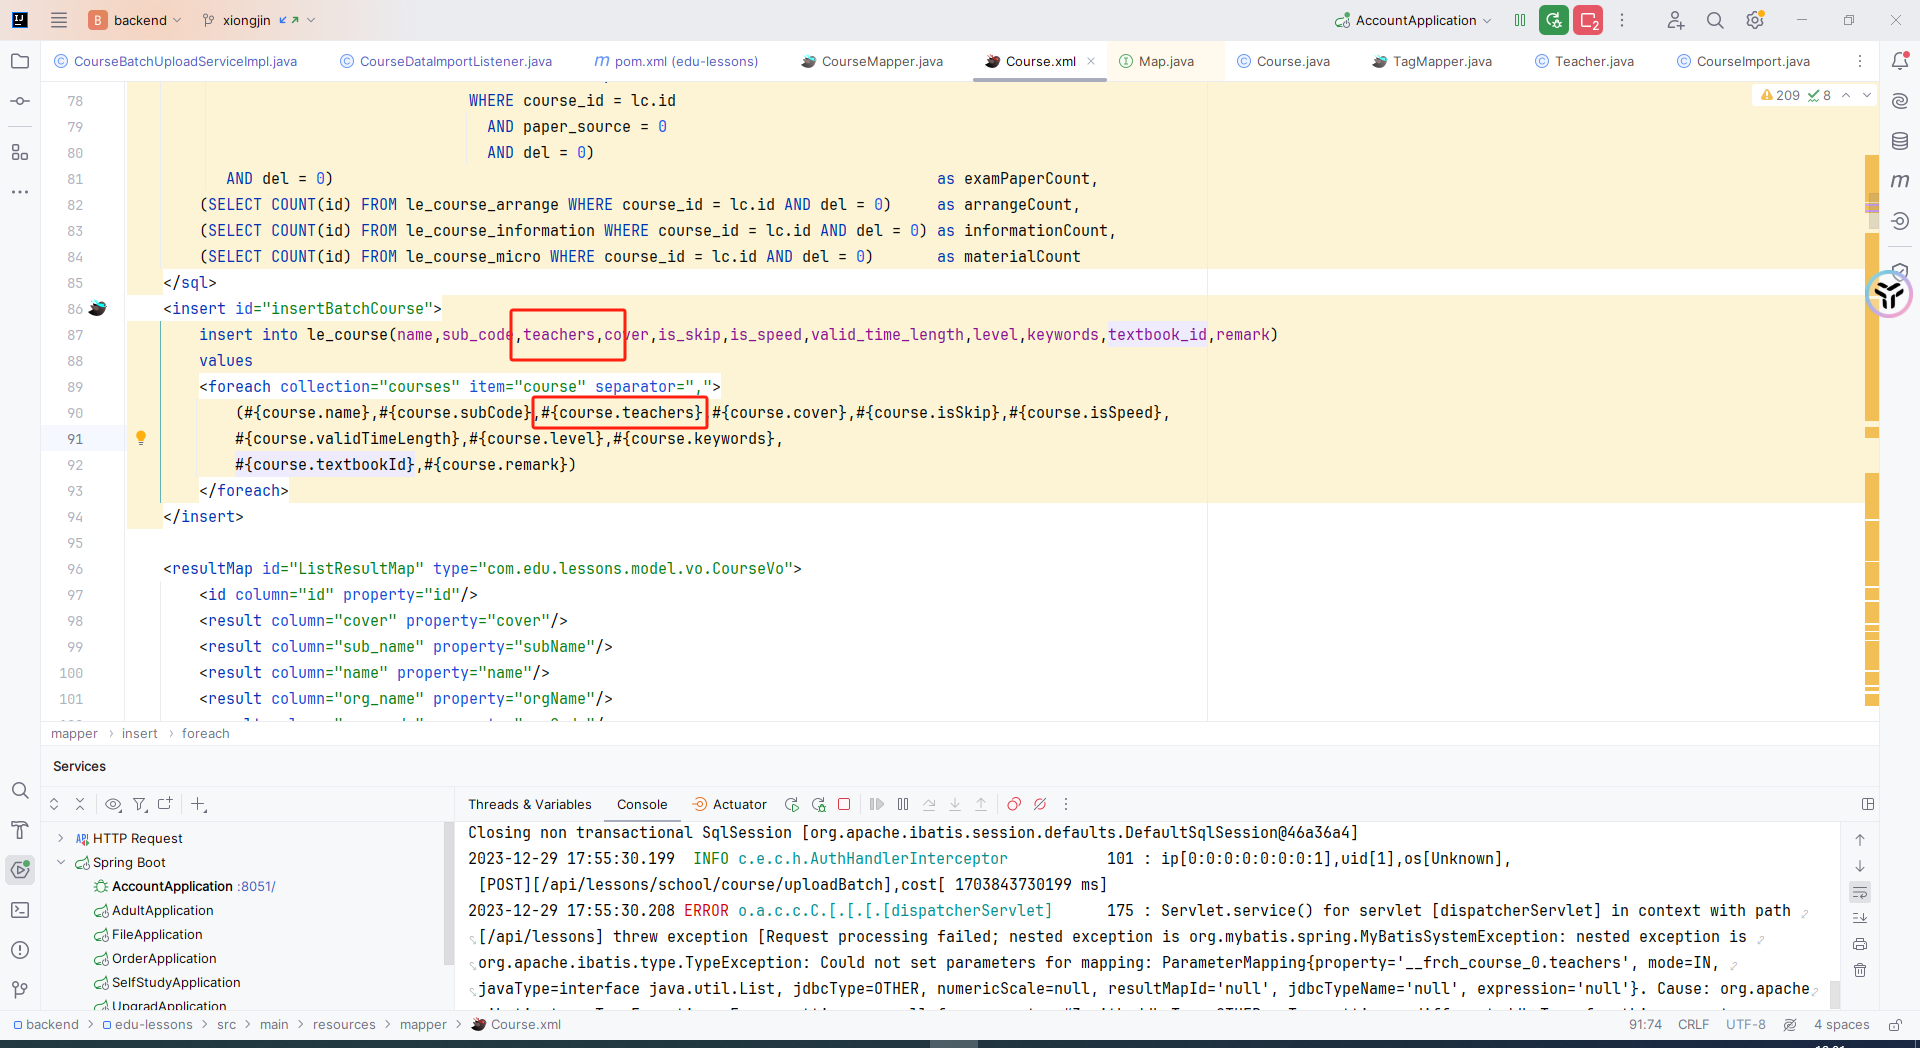
Task: Open the Git tool window
Action: coord(19,990)
